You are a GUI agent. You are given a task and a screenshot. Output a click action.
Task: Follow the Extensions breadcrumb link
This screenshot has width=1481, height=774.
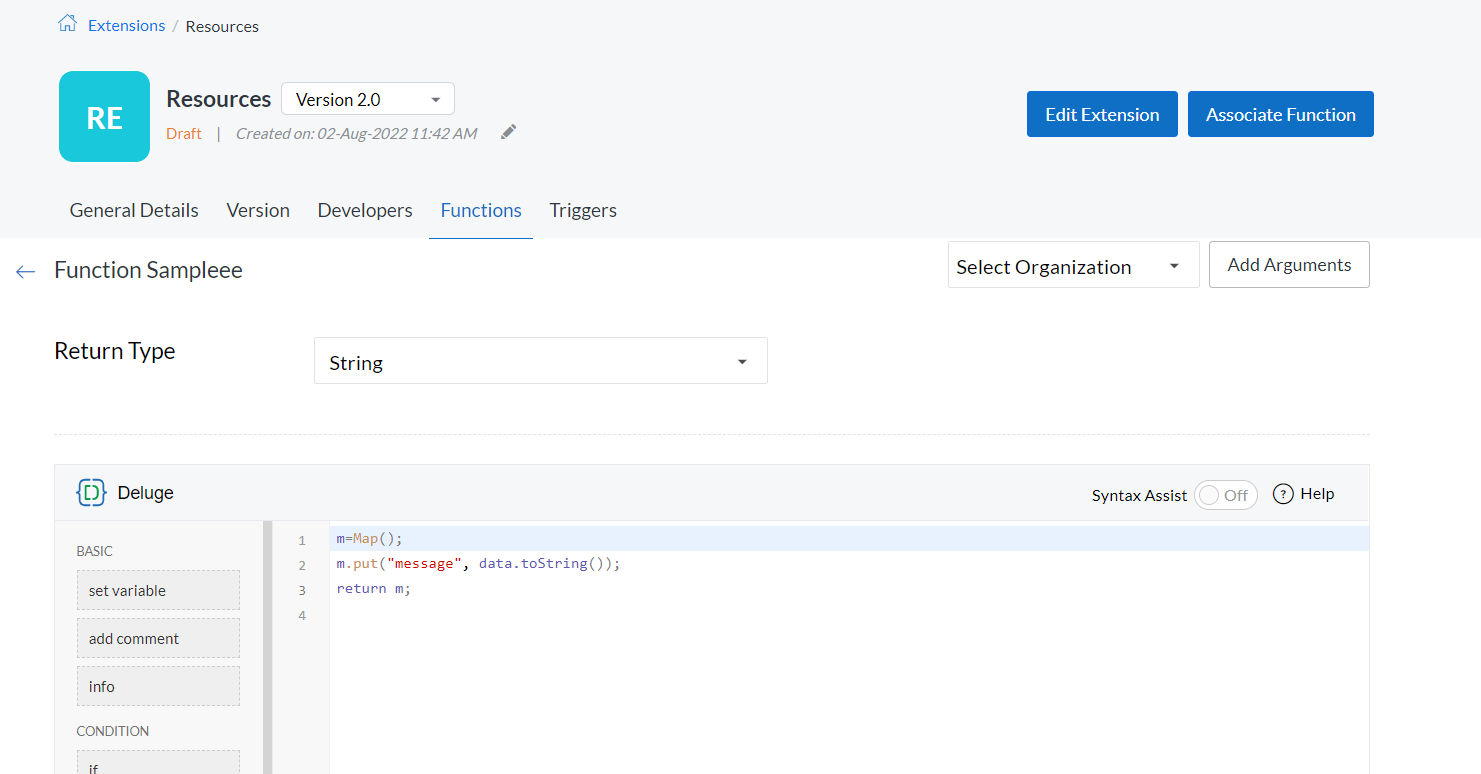[126, 26]
